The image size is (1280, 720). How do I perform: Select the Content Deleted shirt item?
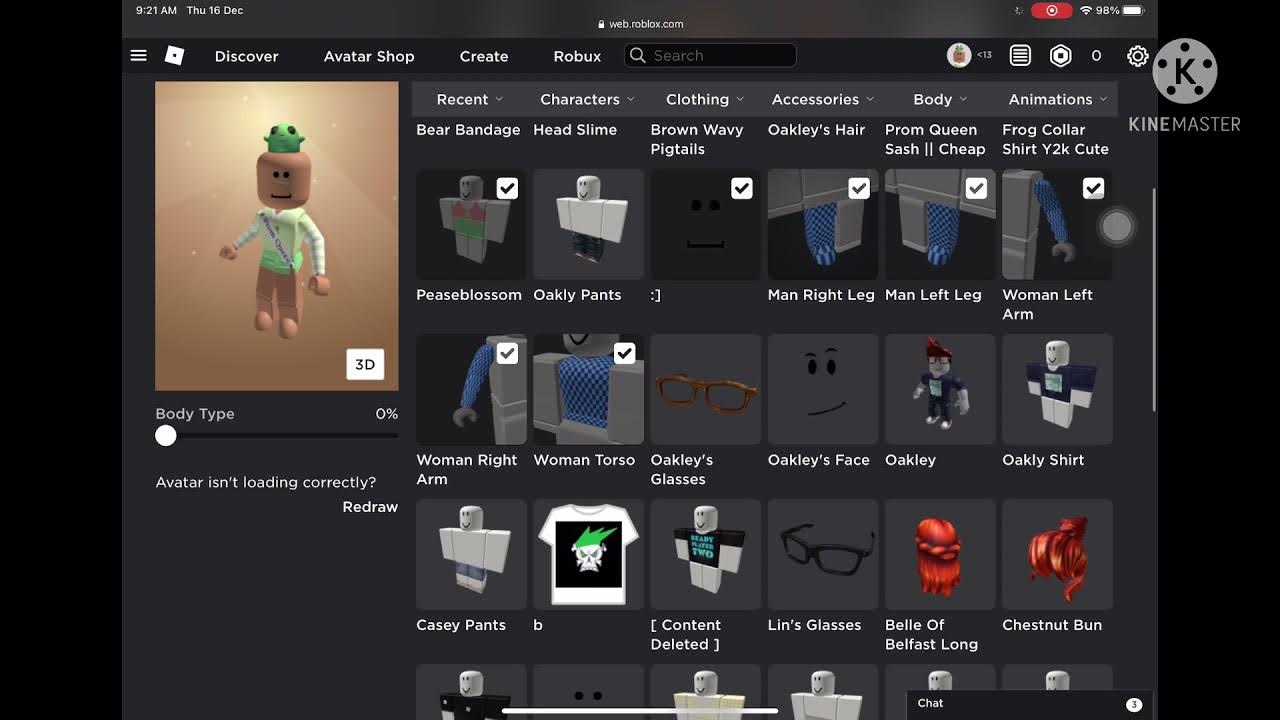tap(706, 554)
